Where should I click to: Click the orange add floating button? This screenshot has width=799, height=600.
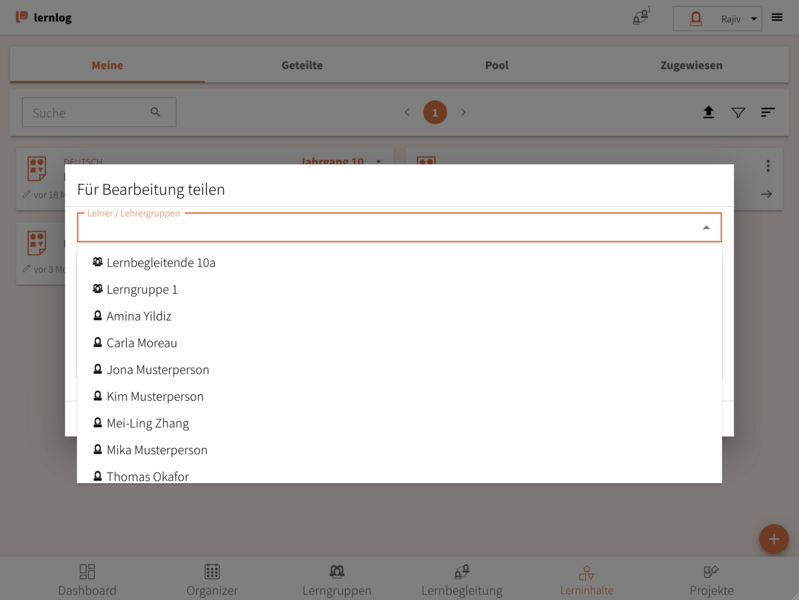[x=773, y=539]
